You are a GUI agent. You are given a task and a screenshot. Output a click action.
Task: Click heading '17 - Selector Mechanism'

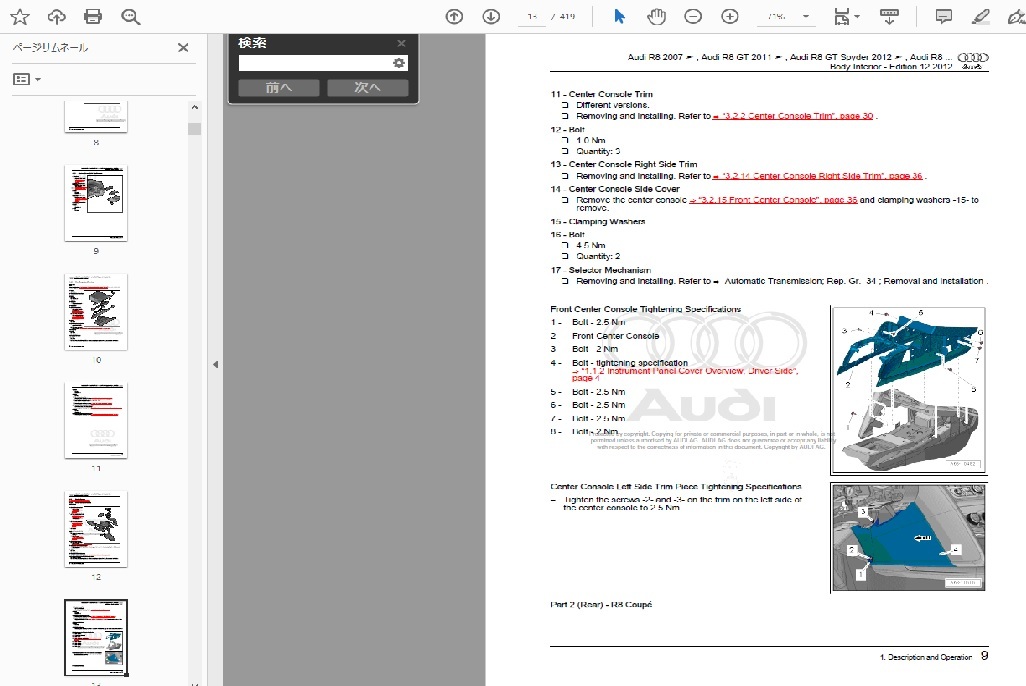coord(601,270)
